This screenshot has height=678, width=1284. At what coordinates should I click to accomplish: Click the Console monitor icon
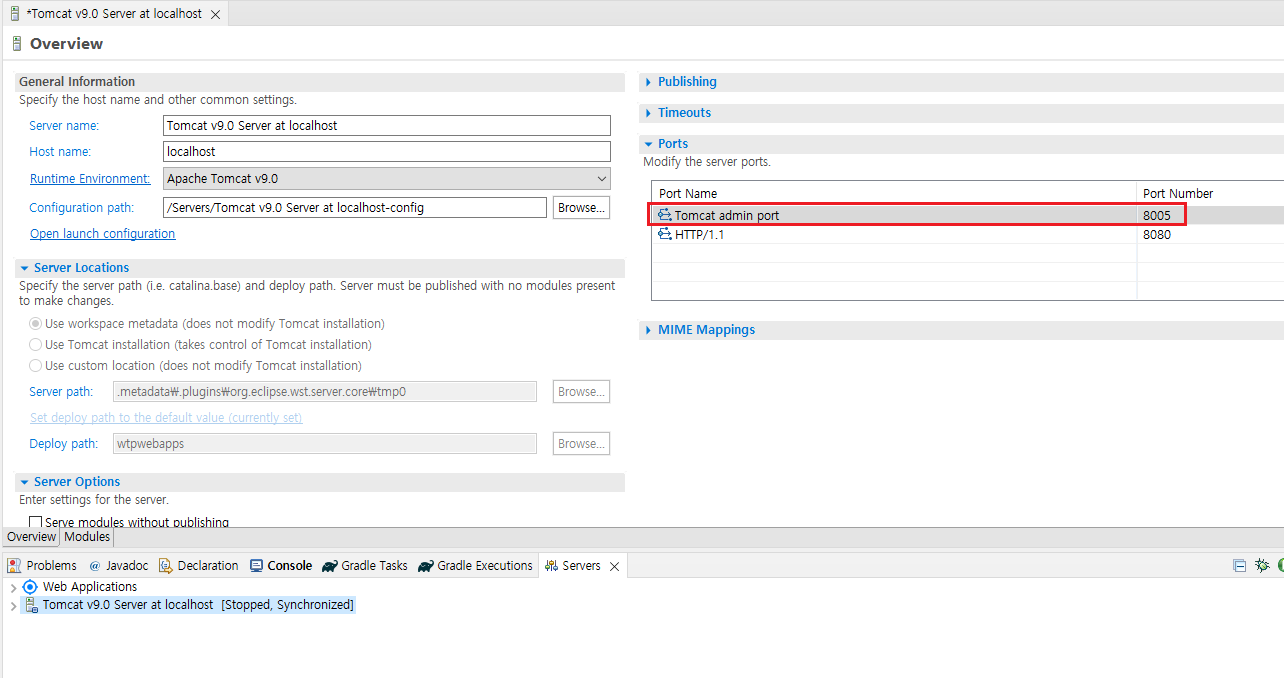(x=257, y=566)
